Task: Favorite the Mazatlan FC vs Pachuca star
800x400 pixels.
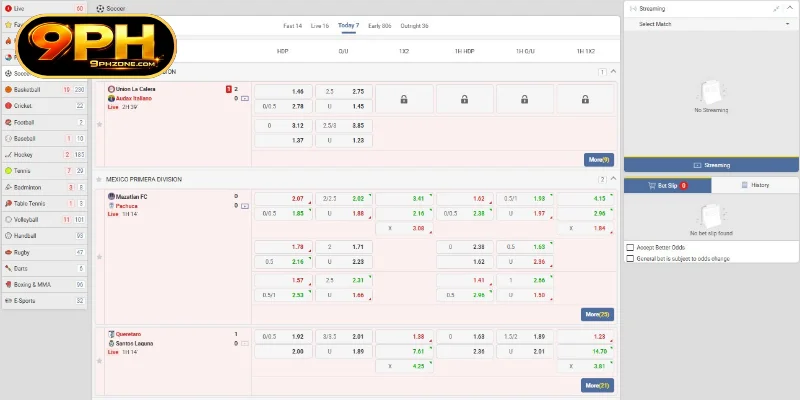Action: click(x=99, y=257)
